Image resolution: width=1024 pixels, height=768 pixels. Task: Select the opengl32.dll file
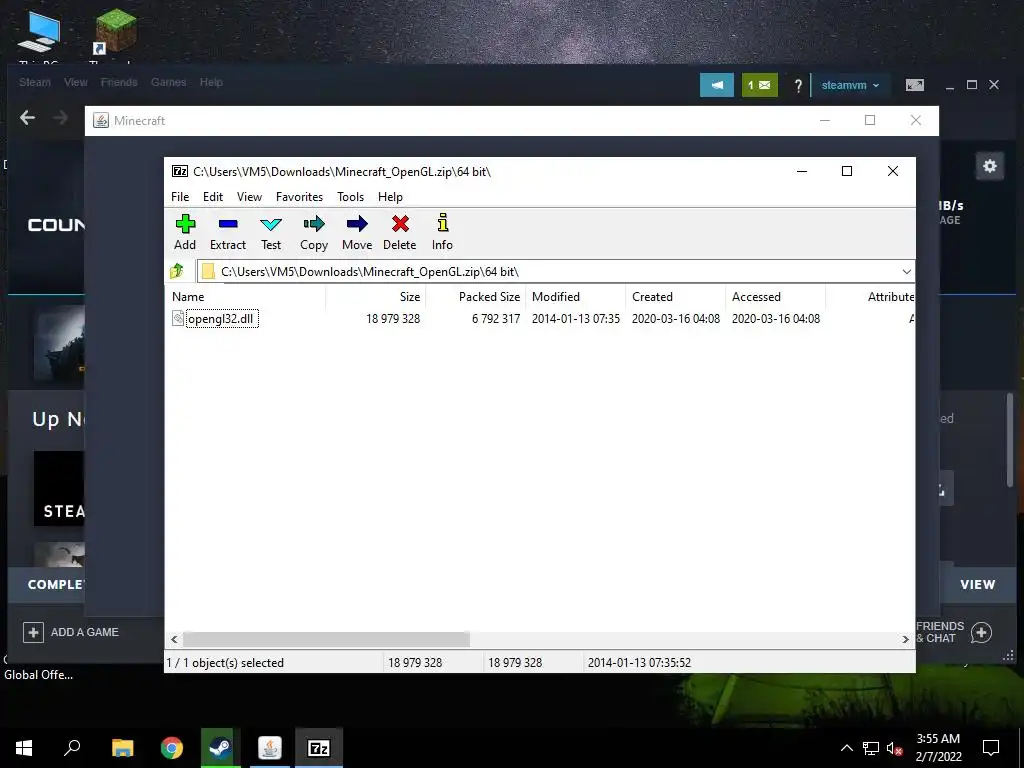coord(222,319)
